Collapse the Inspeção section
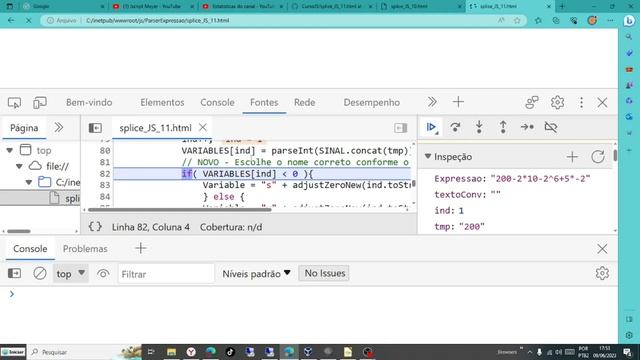 tap(428, 156)
